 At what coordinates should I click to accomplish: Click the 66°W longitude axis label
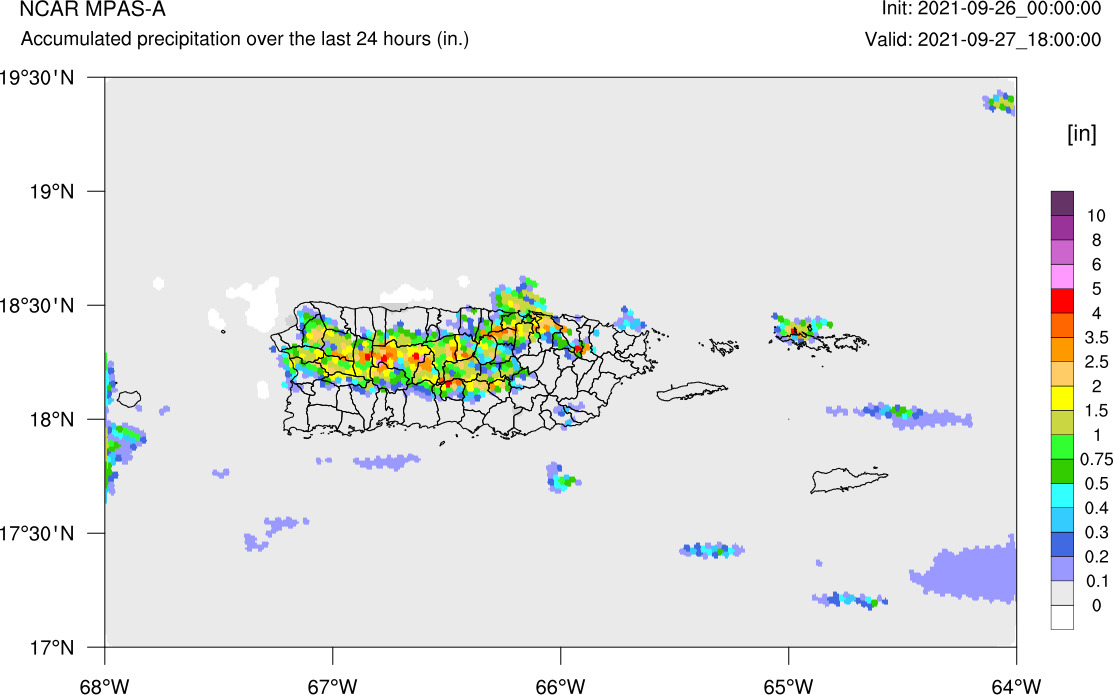pyautogui.click(x=561, y=686)
